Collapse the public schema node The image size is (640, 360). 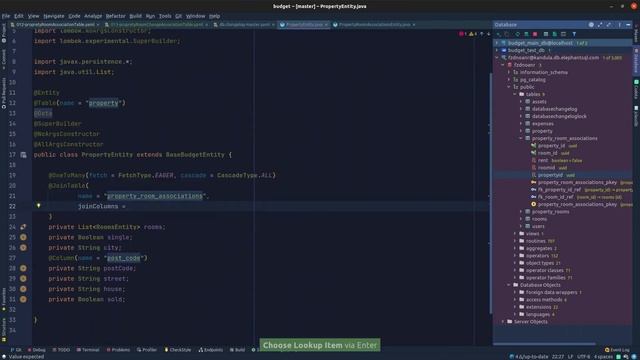pos(509,87)
